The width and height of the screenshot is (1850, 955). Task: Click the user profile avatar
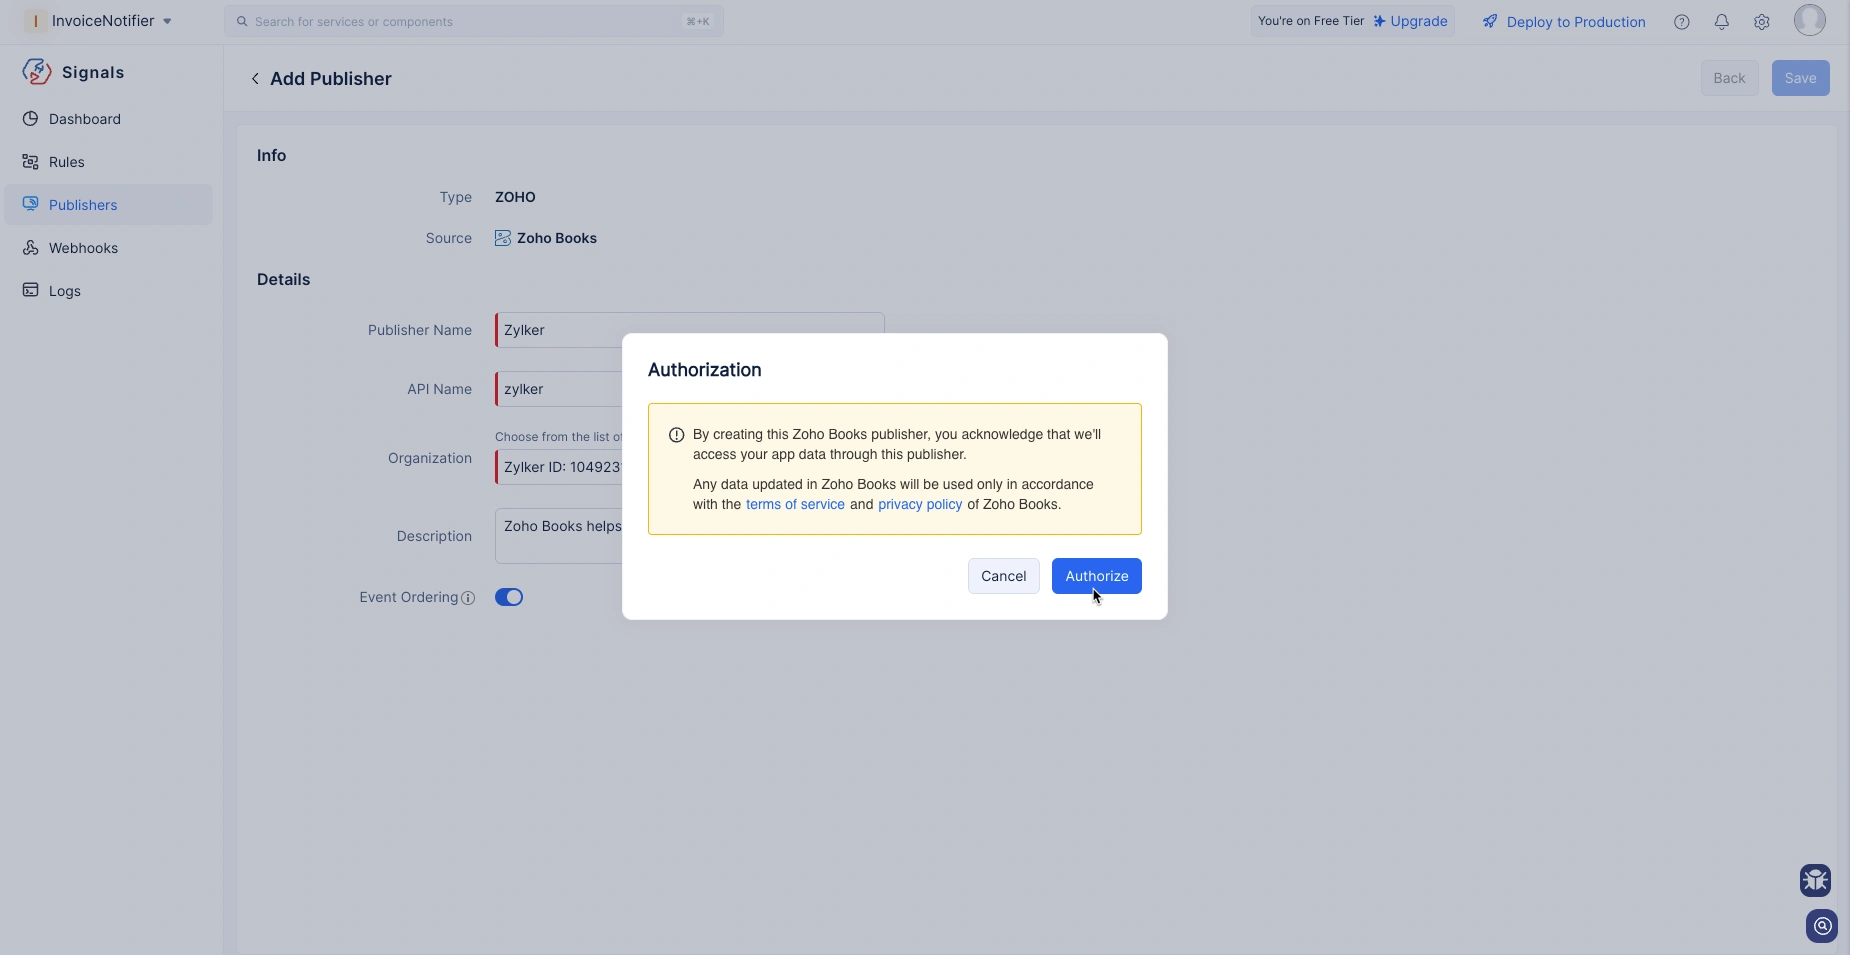1810,20
